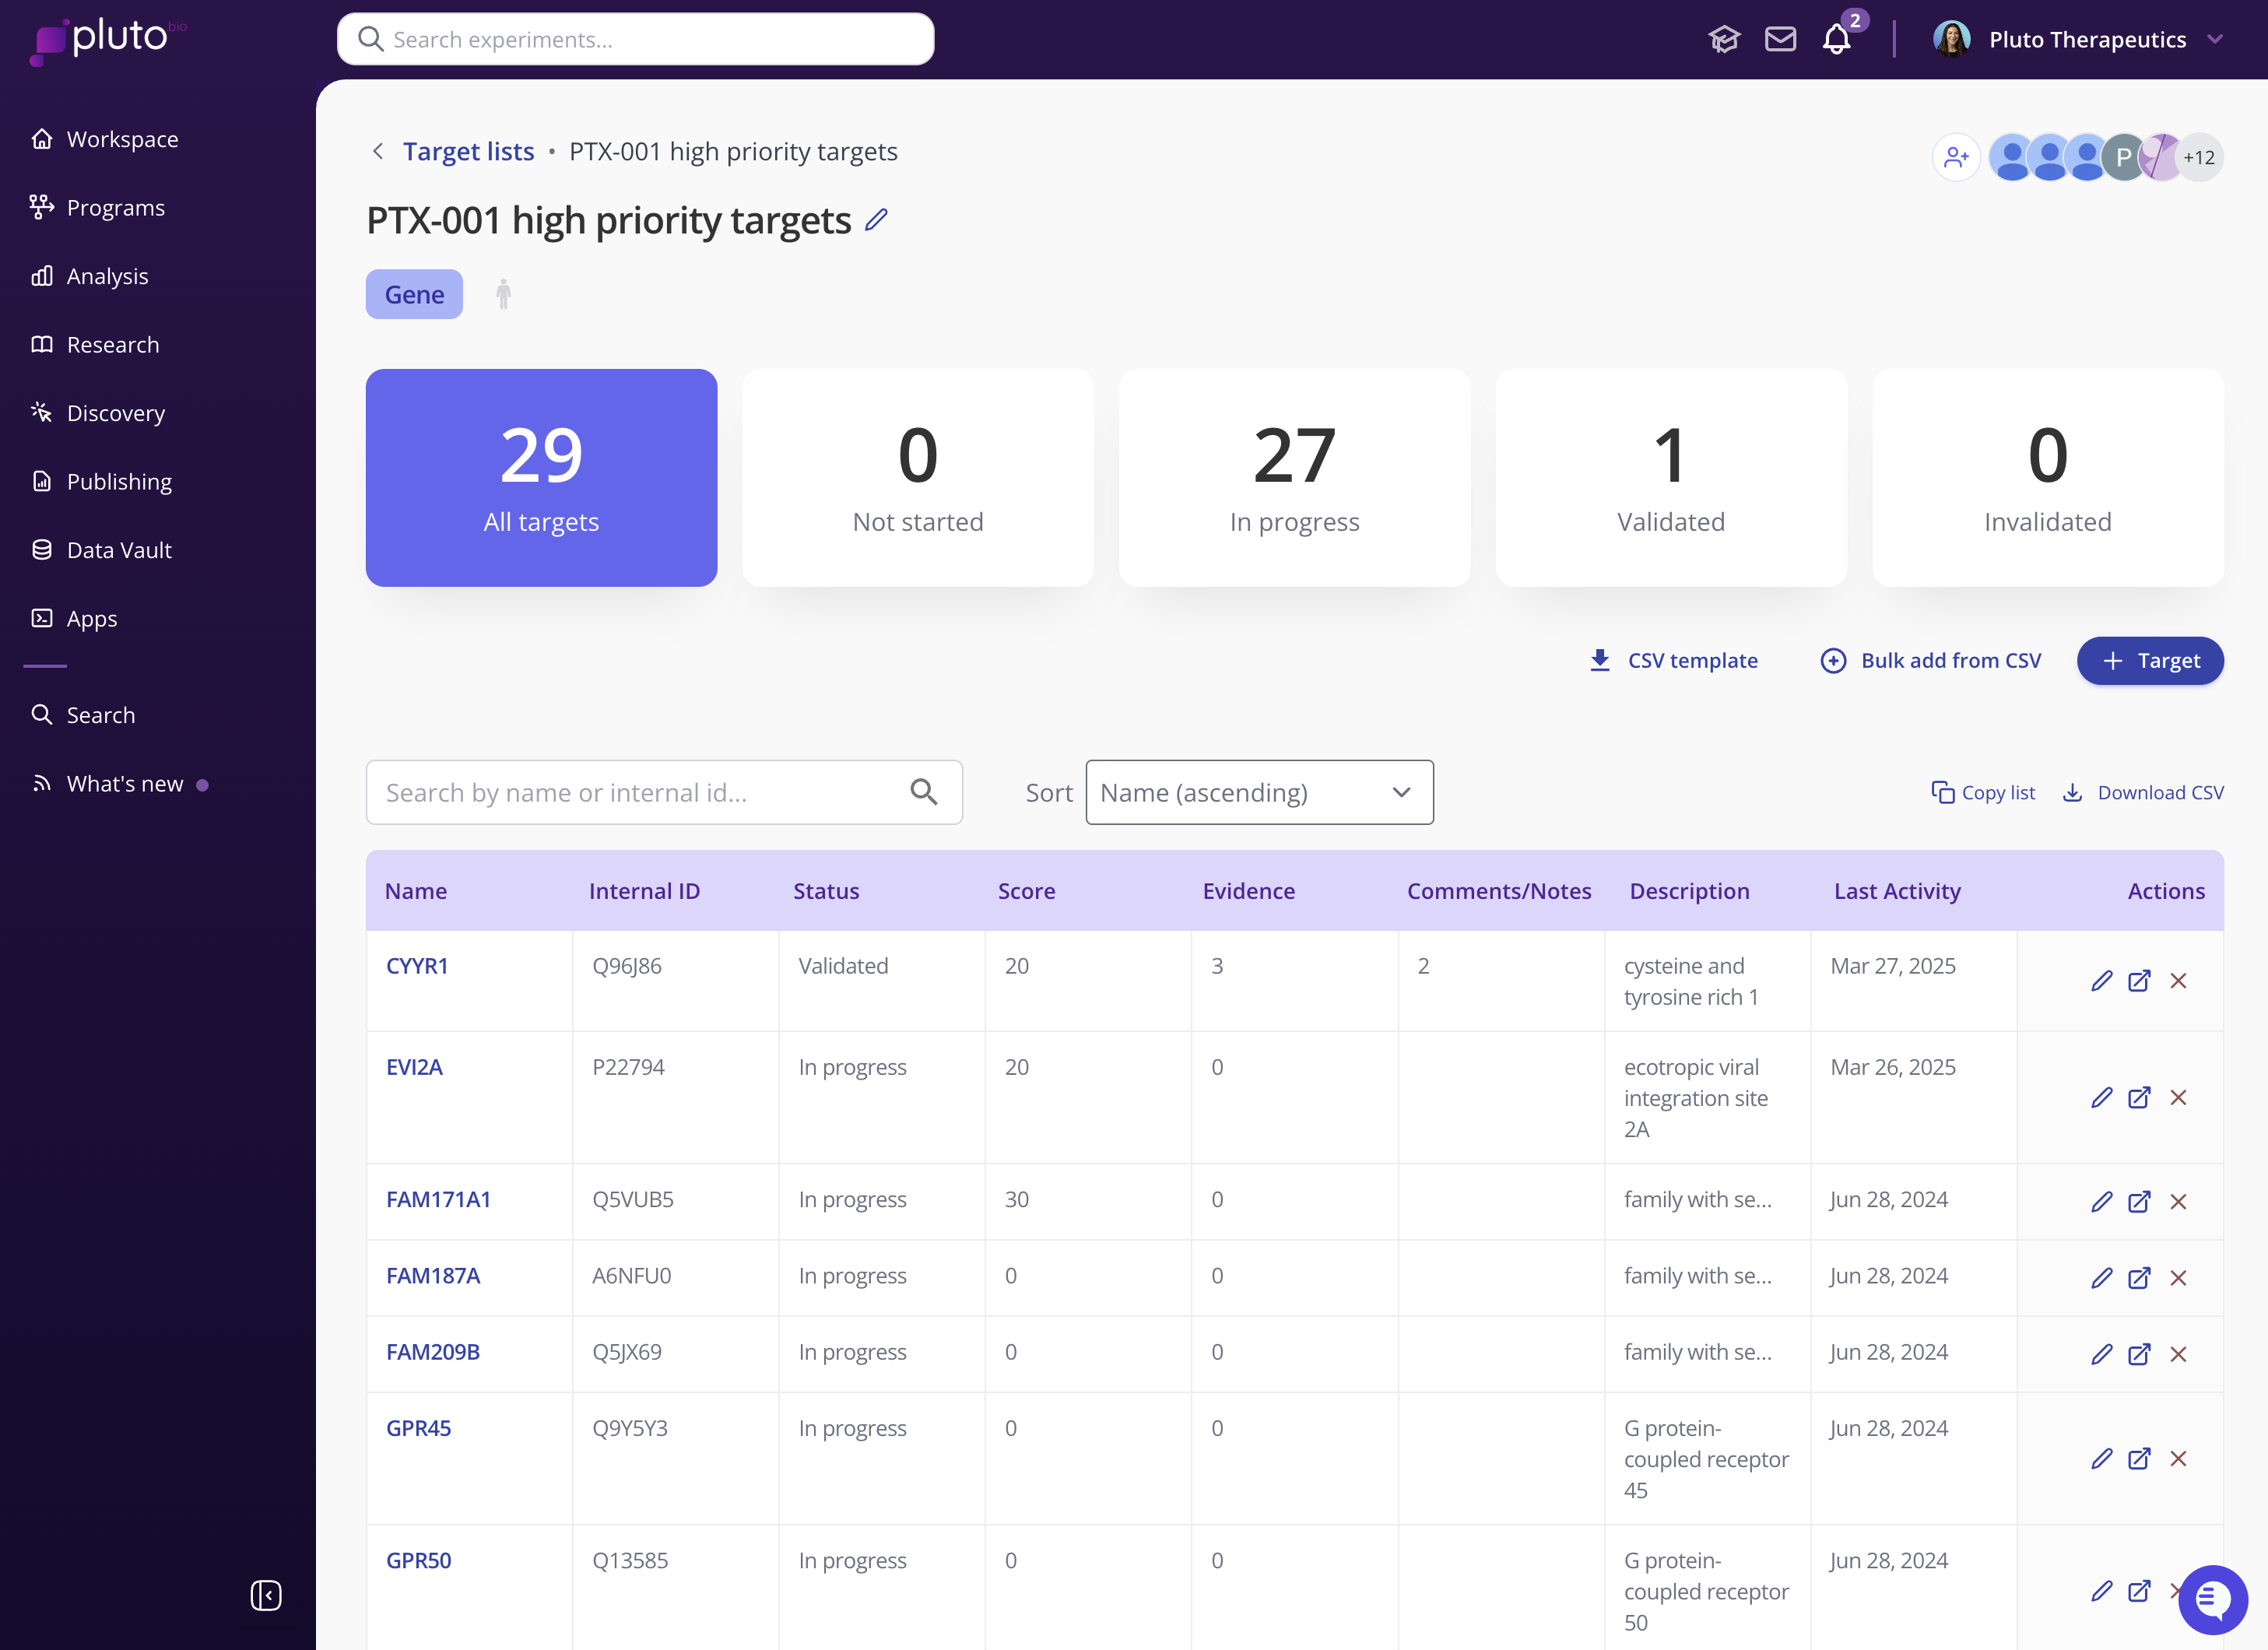
Task: Edit the CYYR1 target row
Action: 2101,981
